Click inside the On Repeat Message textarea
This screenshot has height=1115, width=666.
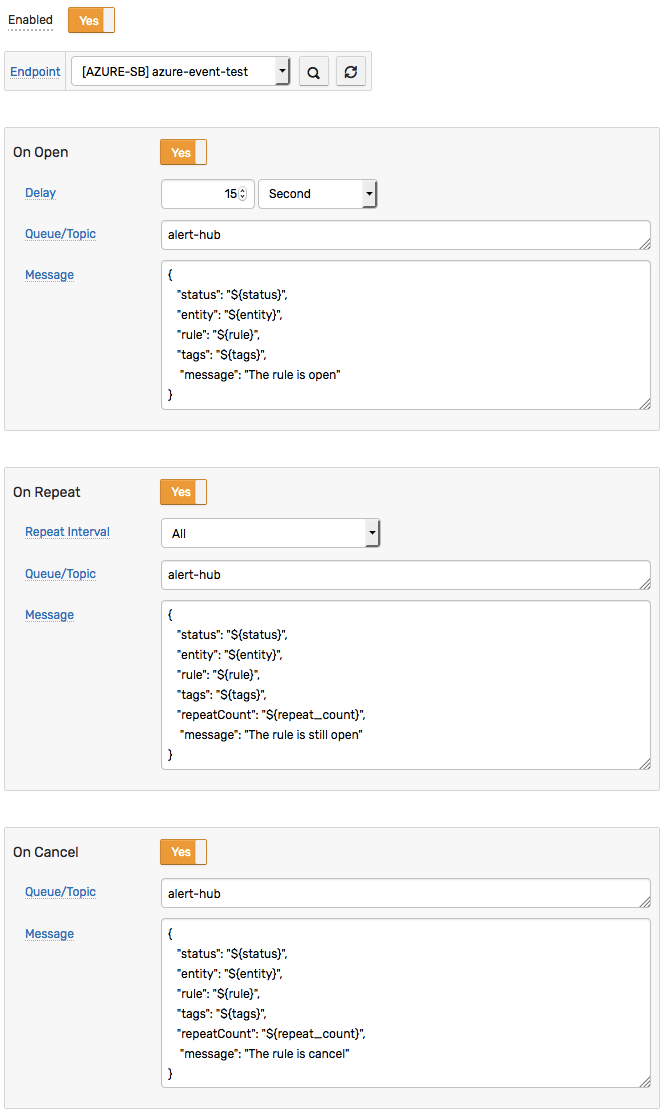click(x=406, y=685)
